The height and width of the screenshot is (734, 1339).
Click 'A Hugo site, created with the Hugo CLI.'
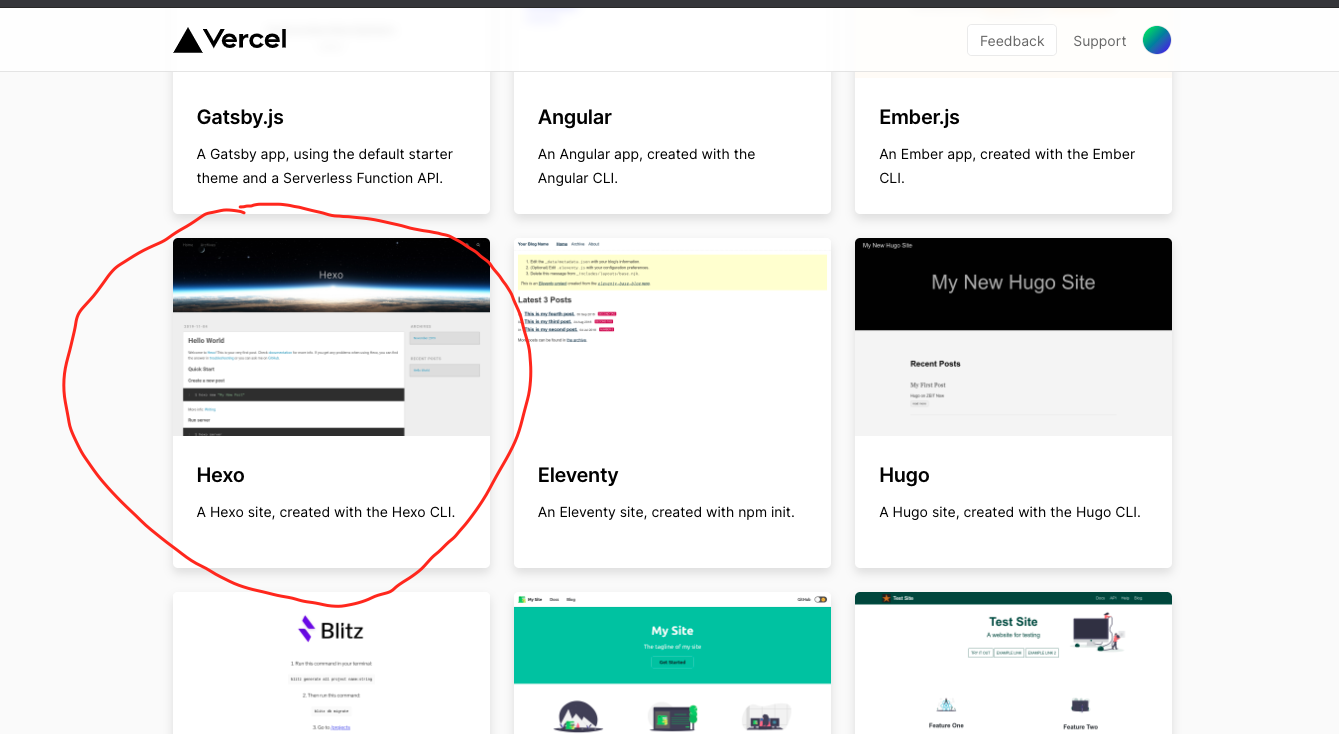tap(1010, 512)
